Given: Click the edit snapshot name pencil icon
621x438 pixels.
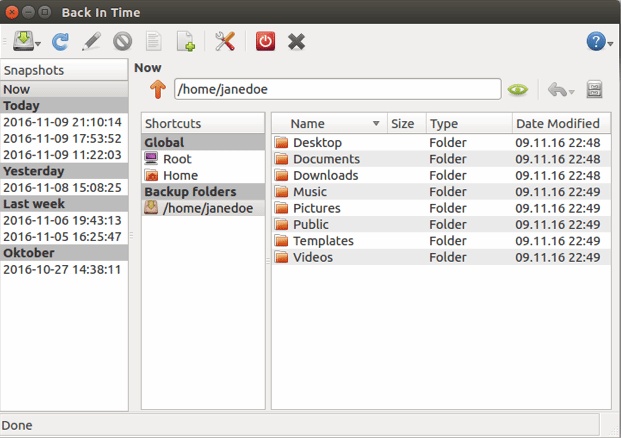Looking at the screenshot, I should point(91,41).
